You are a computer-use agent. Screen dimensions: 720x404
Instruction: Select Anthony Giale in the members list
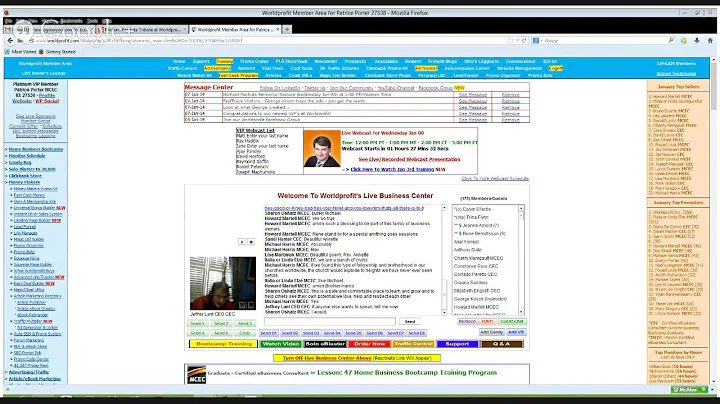click(467, 250)
